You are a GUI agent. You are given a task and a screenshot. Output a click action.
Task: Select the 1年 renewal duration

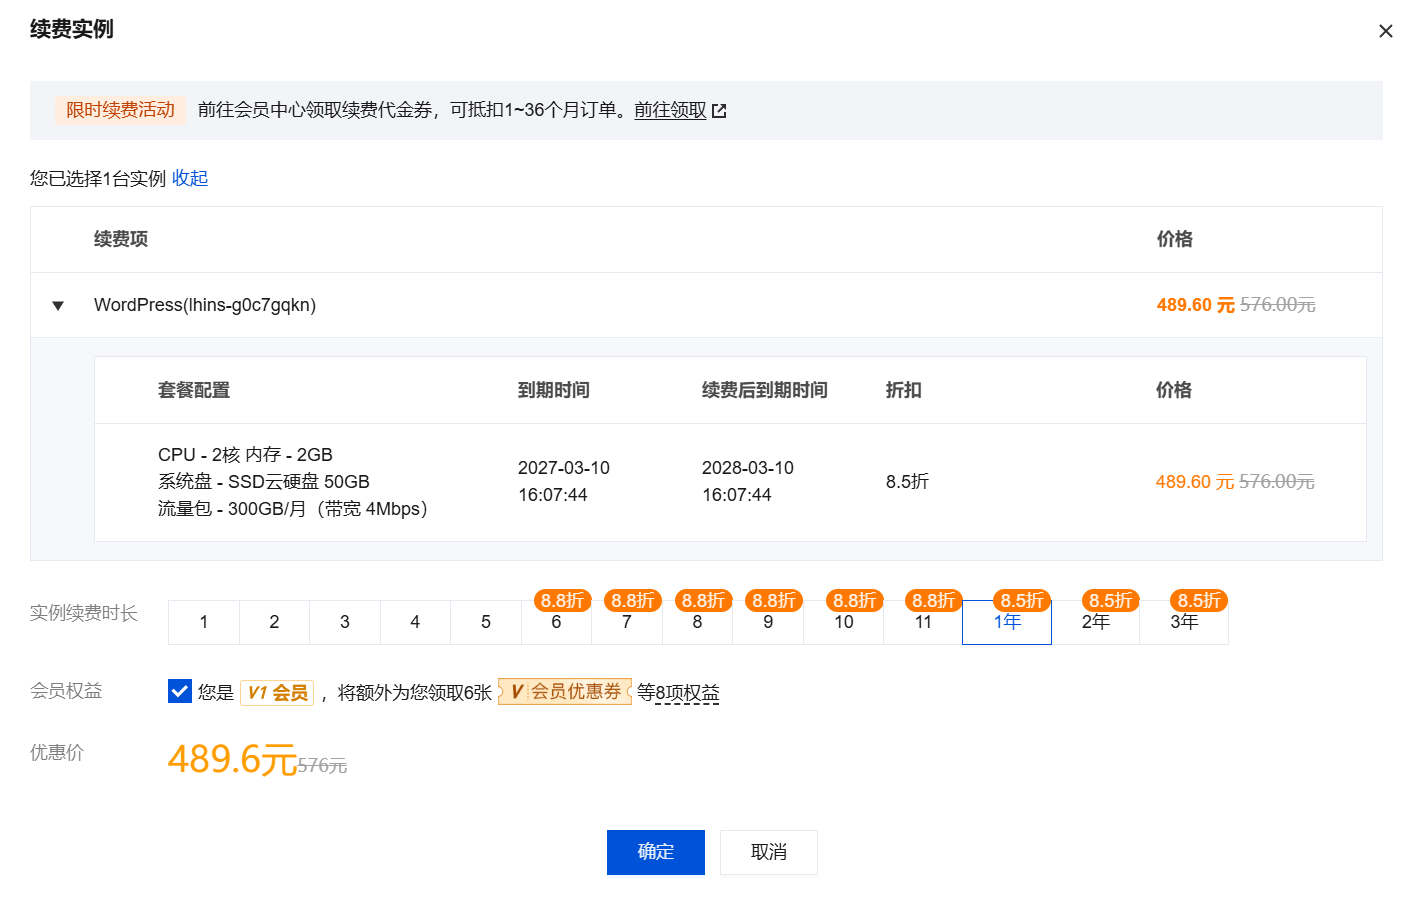[1007, 622]
